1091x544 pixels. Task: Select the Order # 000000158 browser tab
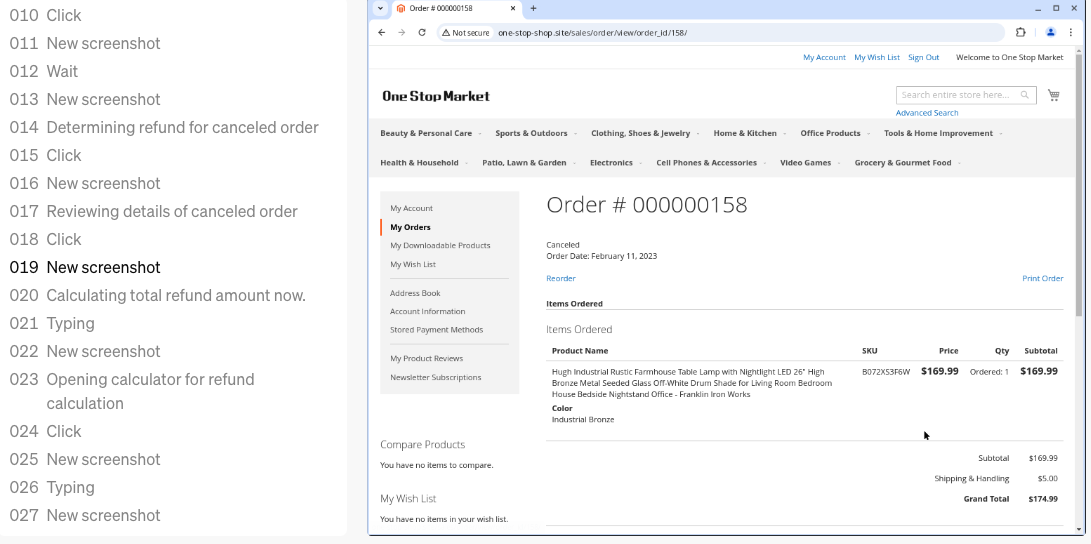(x=457, y=8)
